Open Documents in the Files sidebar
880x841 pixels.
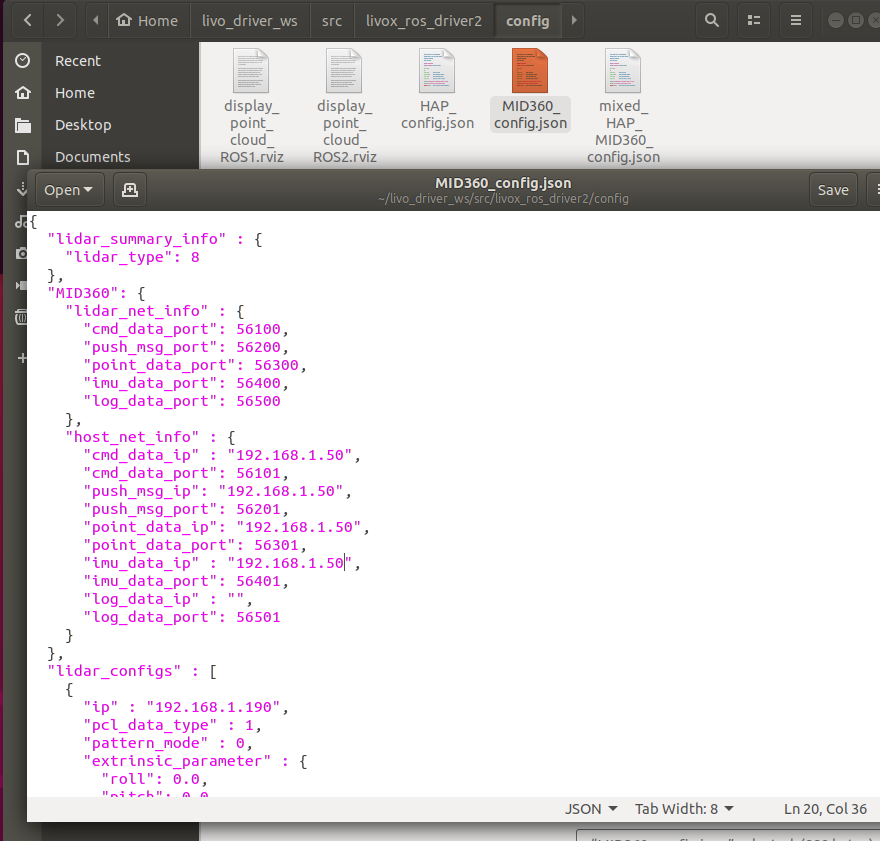[93, 157]
